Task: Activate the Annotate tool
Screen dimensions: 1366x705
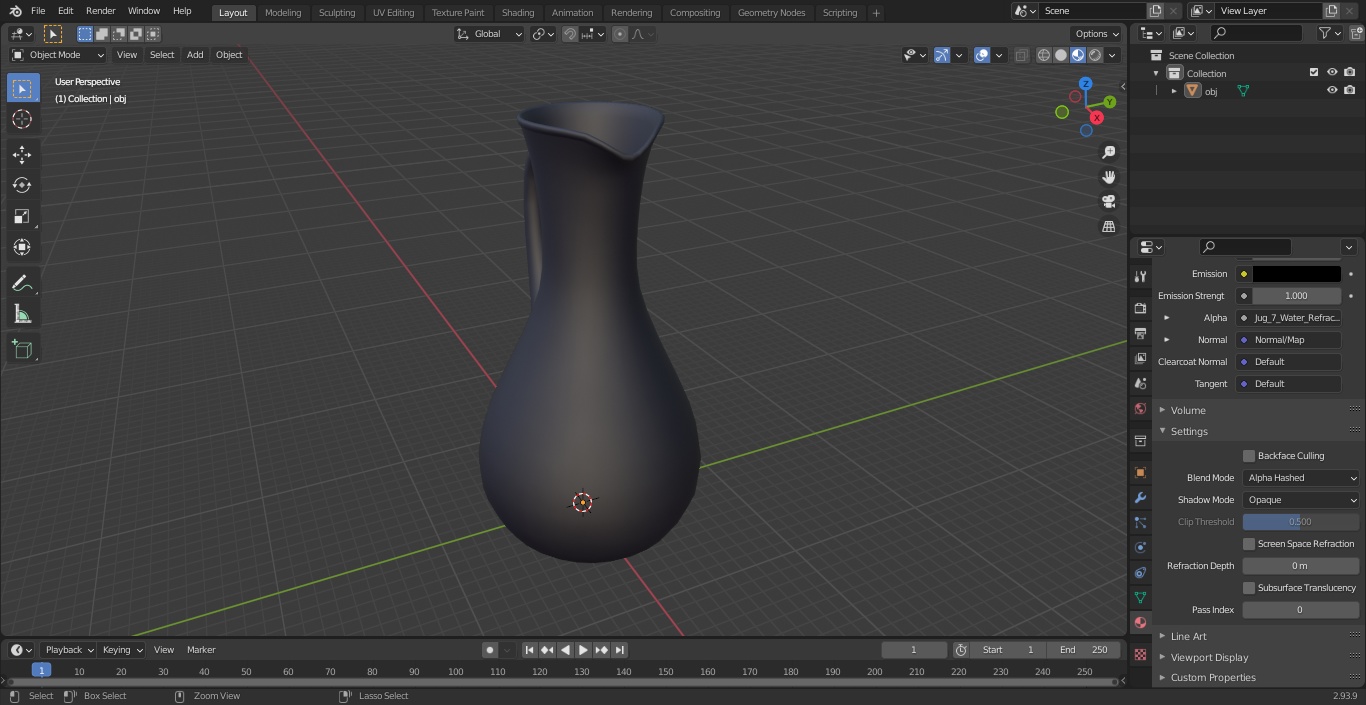Action: [22, 284]
